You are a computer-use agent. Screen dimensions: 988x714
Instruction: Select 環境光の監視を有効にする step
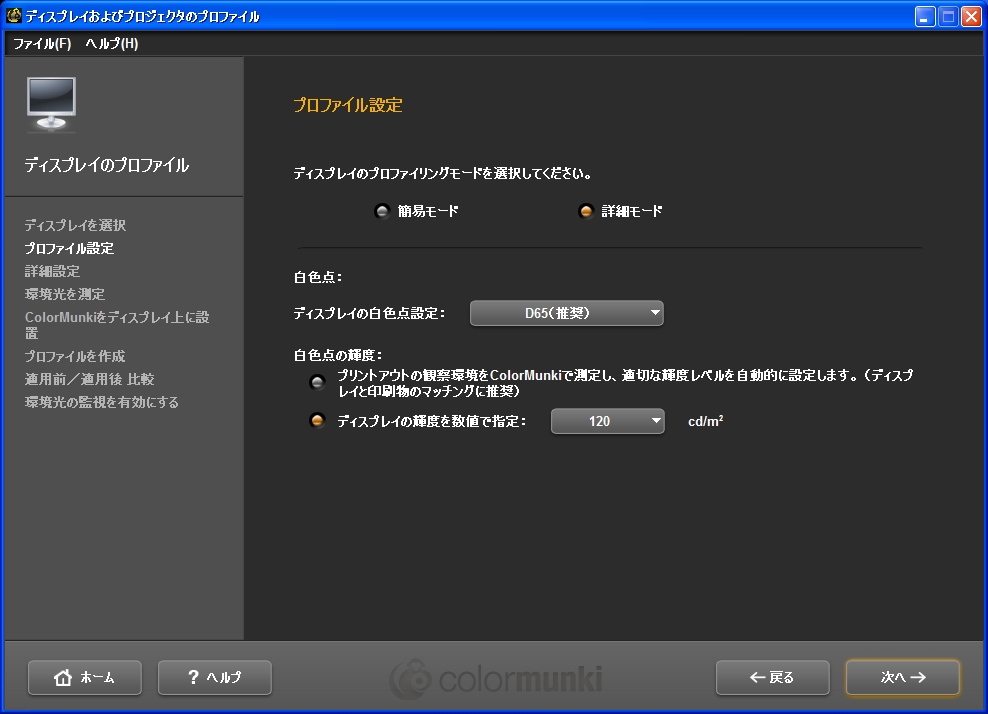click(x=102, y=402)
